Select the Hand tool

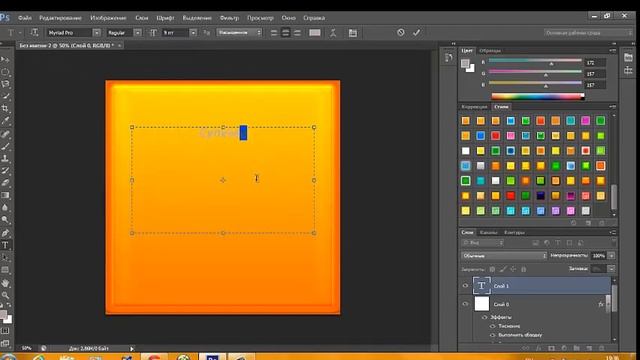5,282
